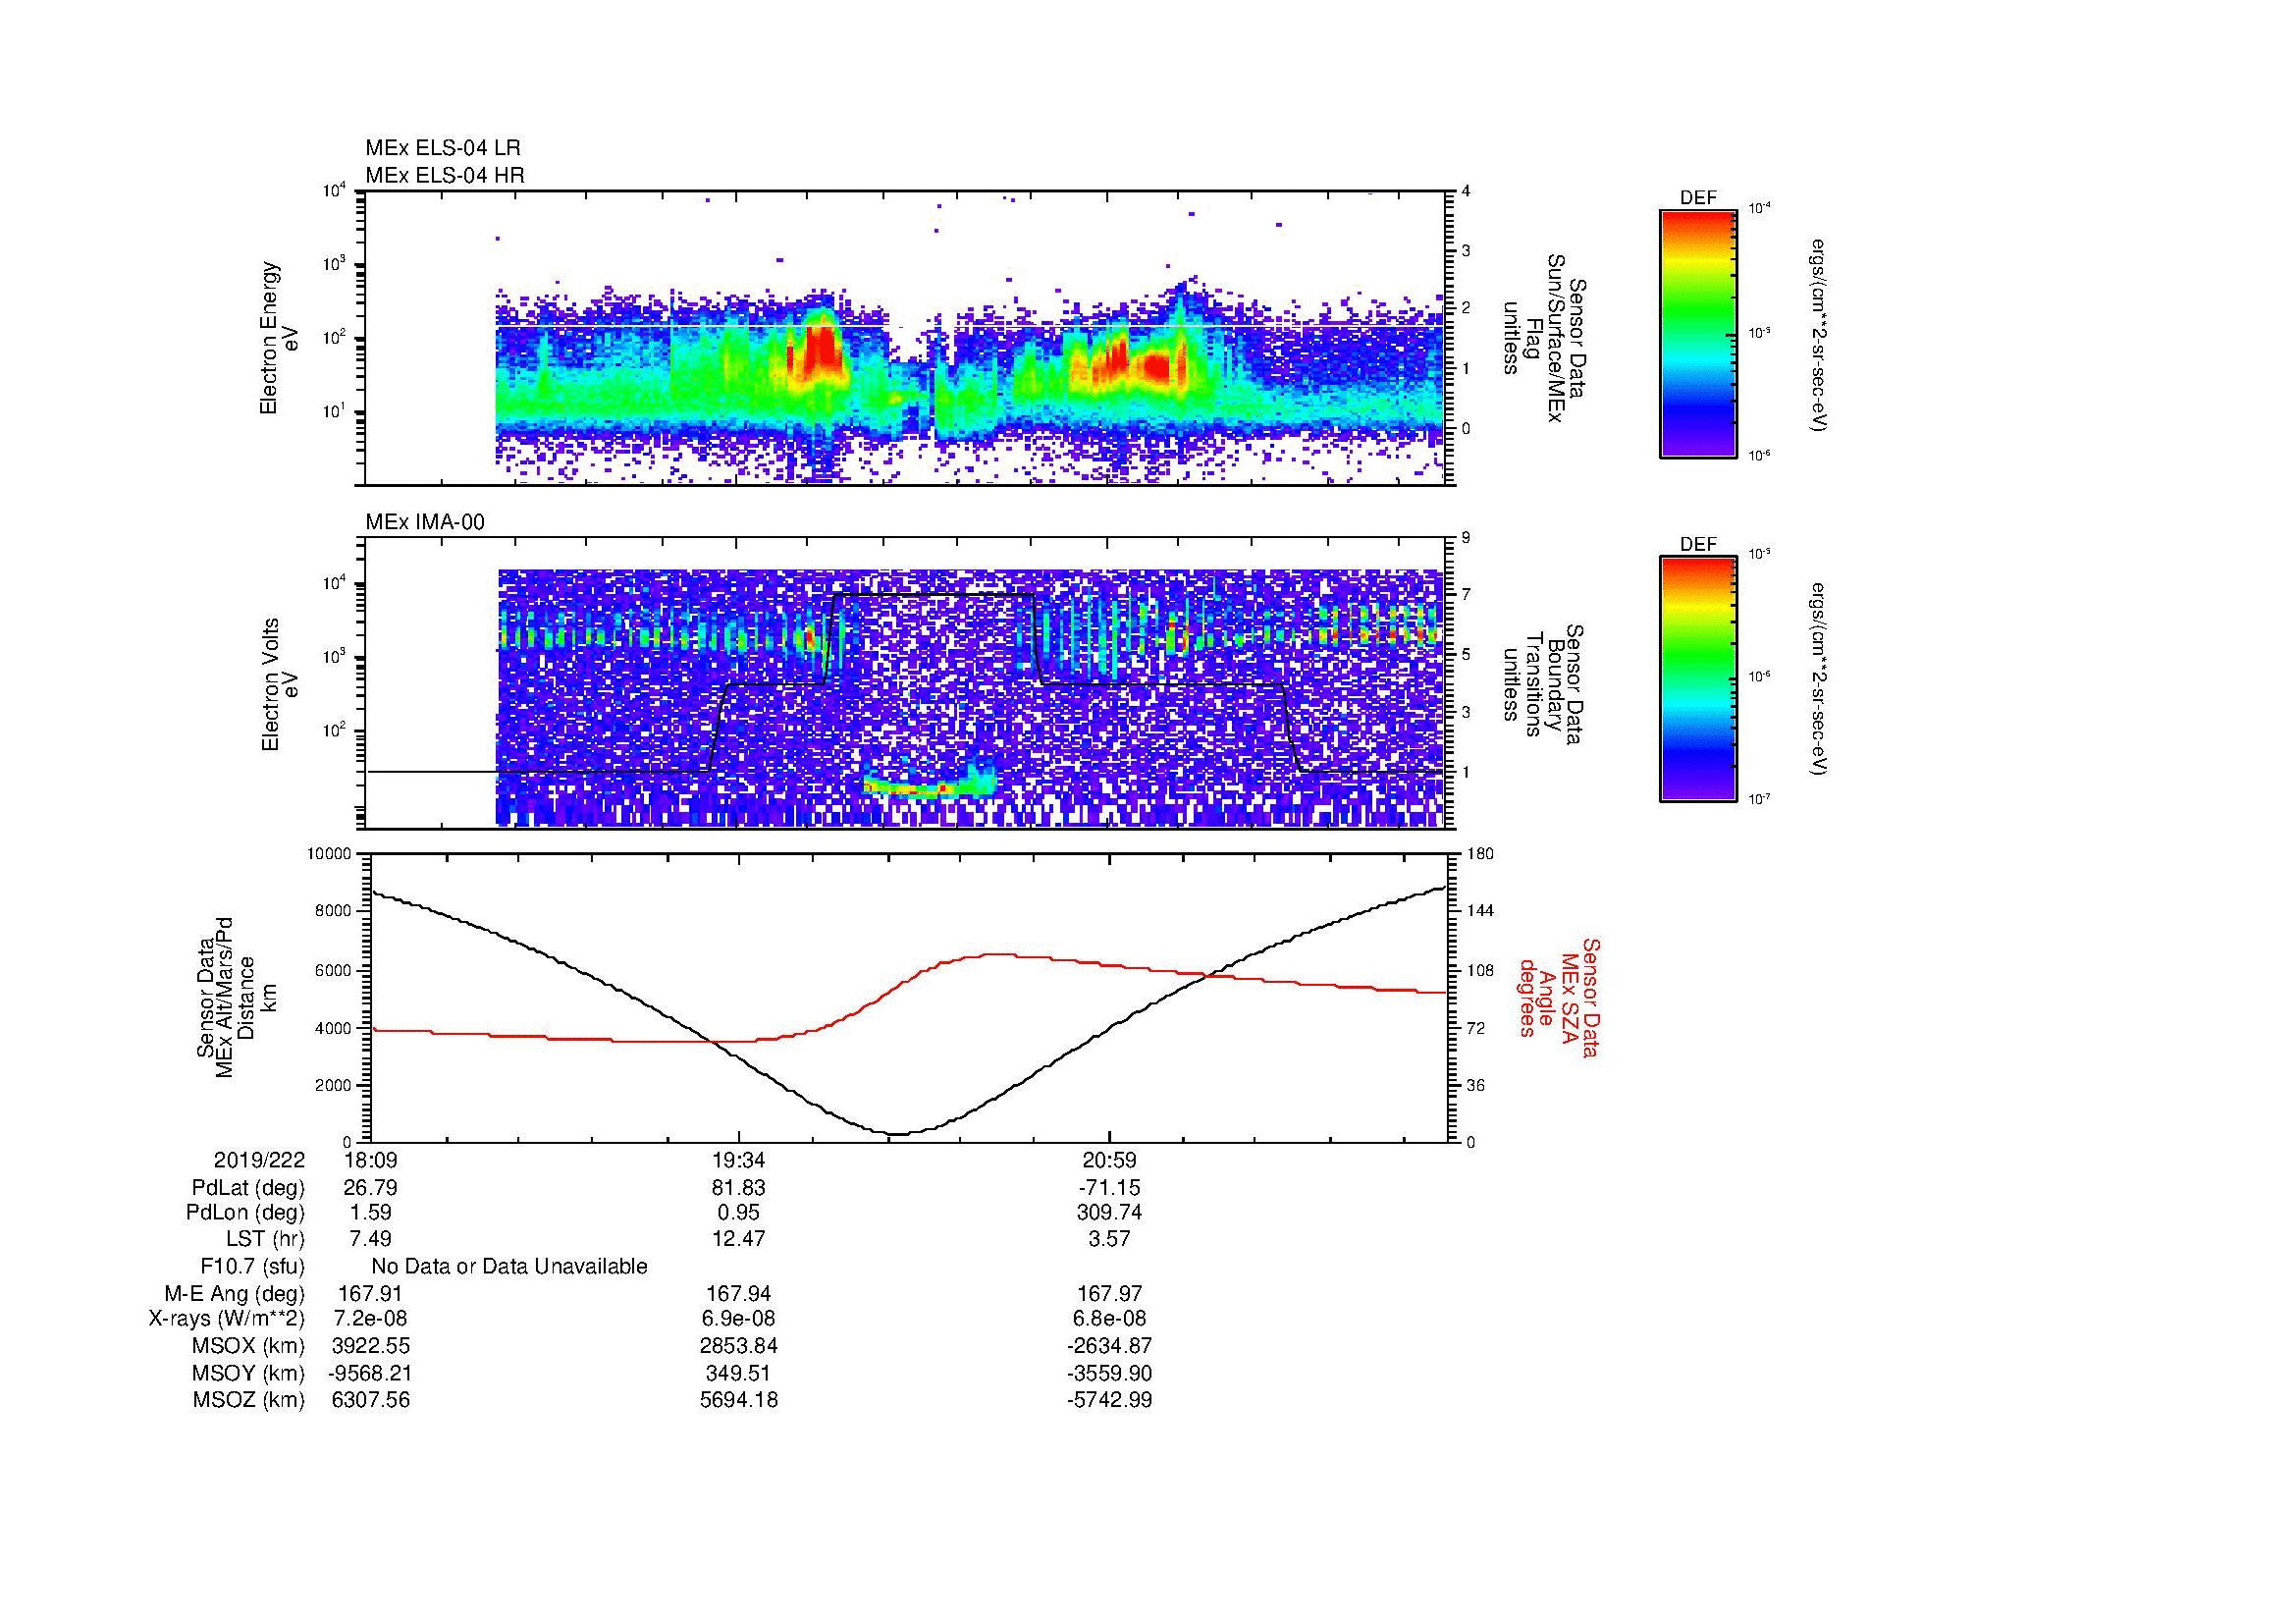Click the M-E angle value '167.97'
2296x1623 pixels.
1109,1294
